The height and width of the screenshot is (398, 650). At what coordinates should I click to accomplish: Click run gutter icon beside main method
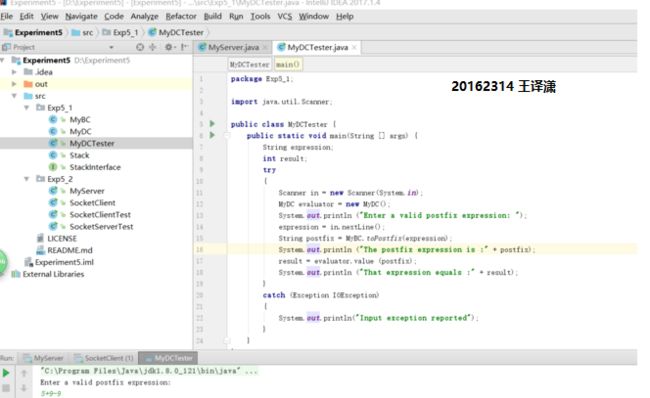point(212,135)
